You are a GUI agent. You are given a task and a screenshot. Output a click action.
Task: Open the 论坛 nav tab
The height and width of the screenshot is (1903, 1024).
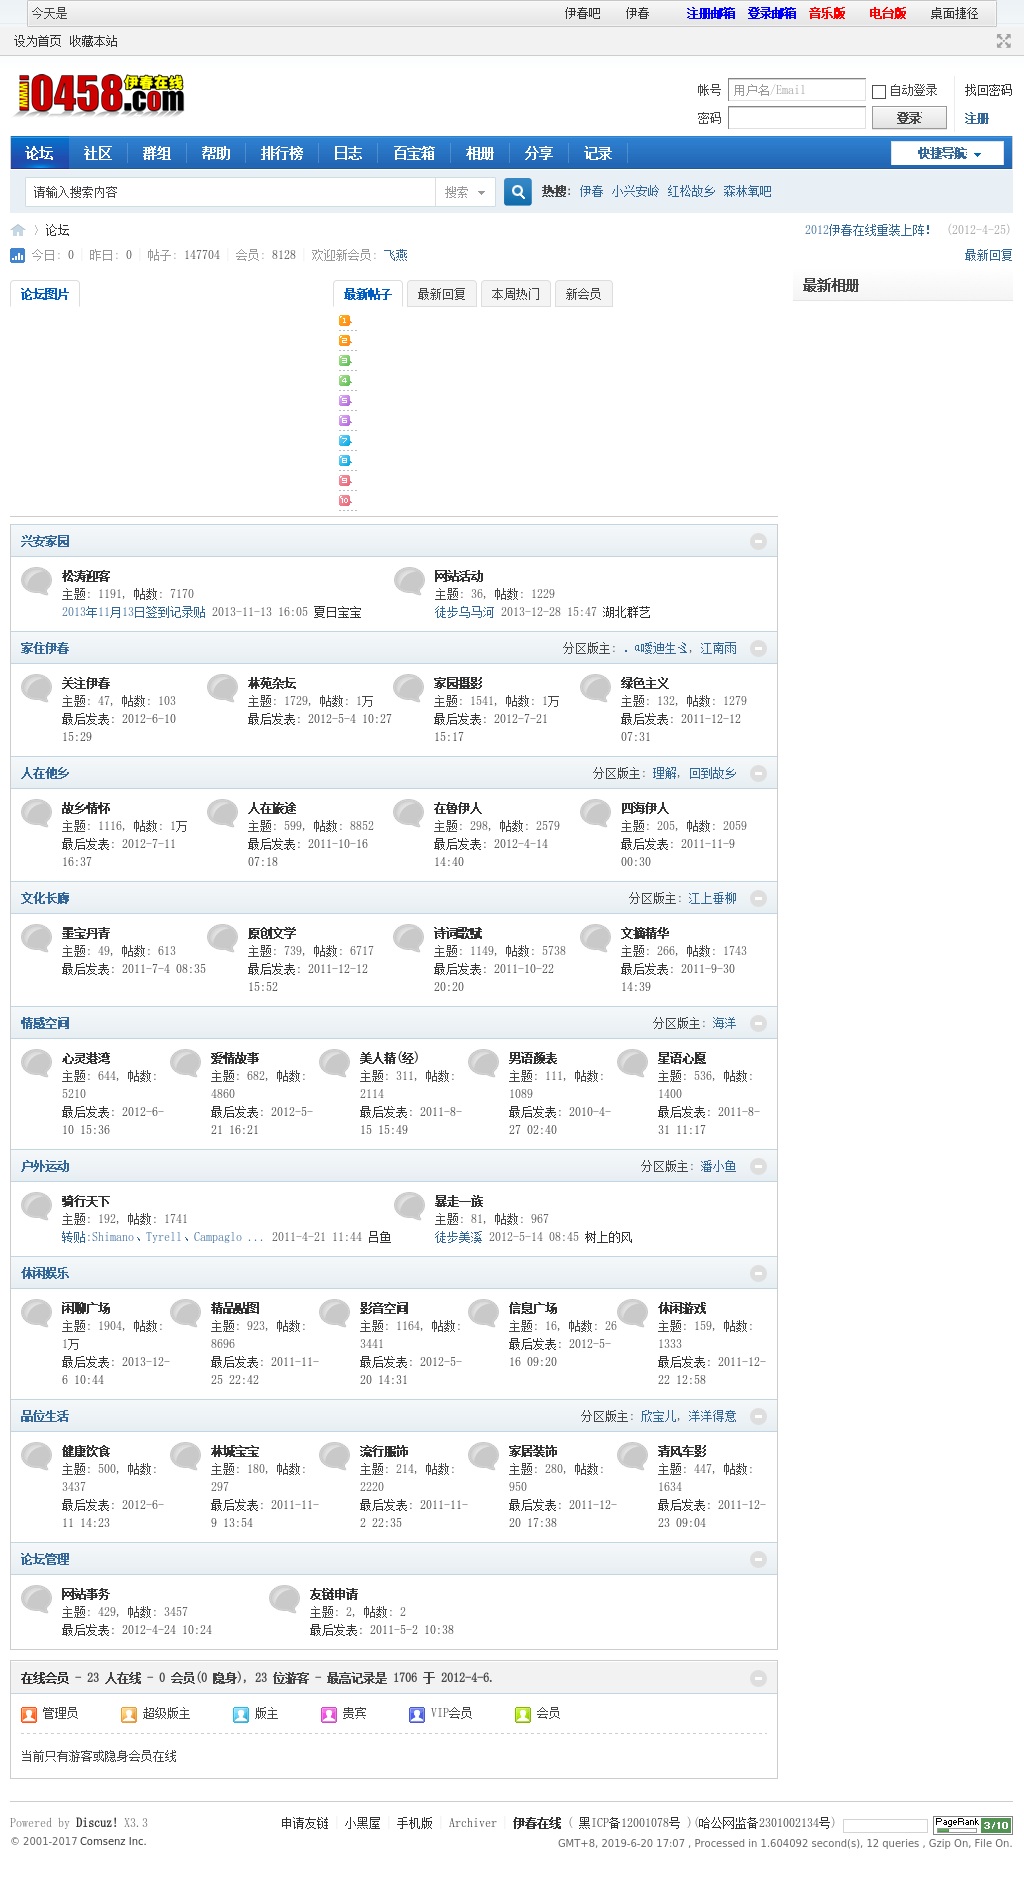pos(39,153)
